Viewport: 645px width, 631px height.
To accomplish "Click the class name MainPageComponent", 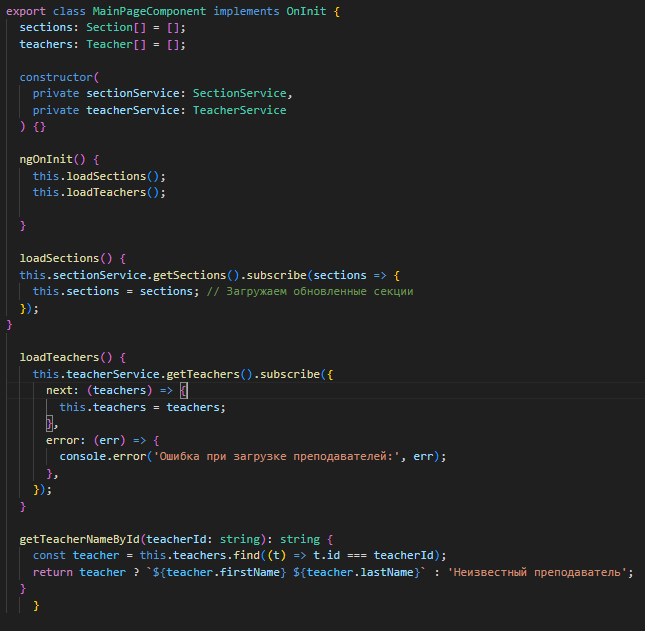I will click(x=149, y=12).
